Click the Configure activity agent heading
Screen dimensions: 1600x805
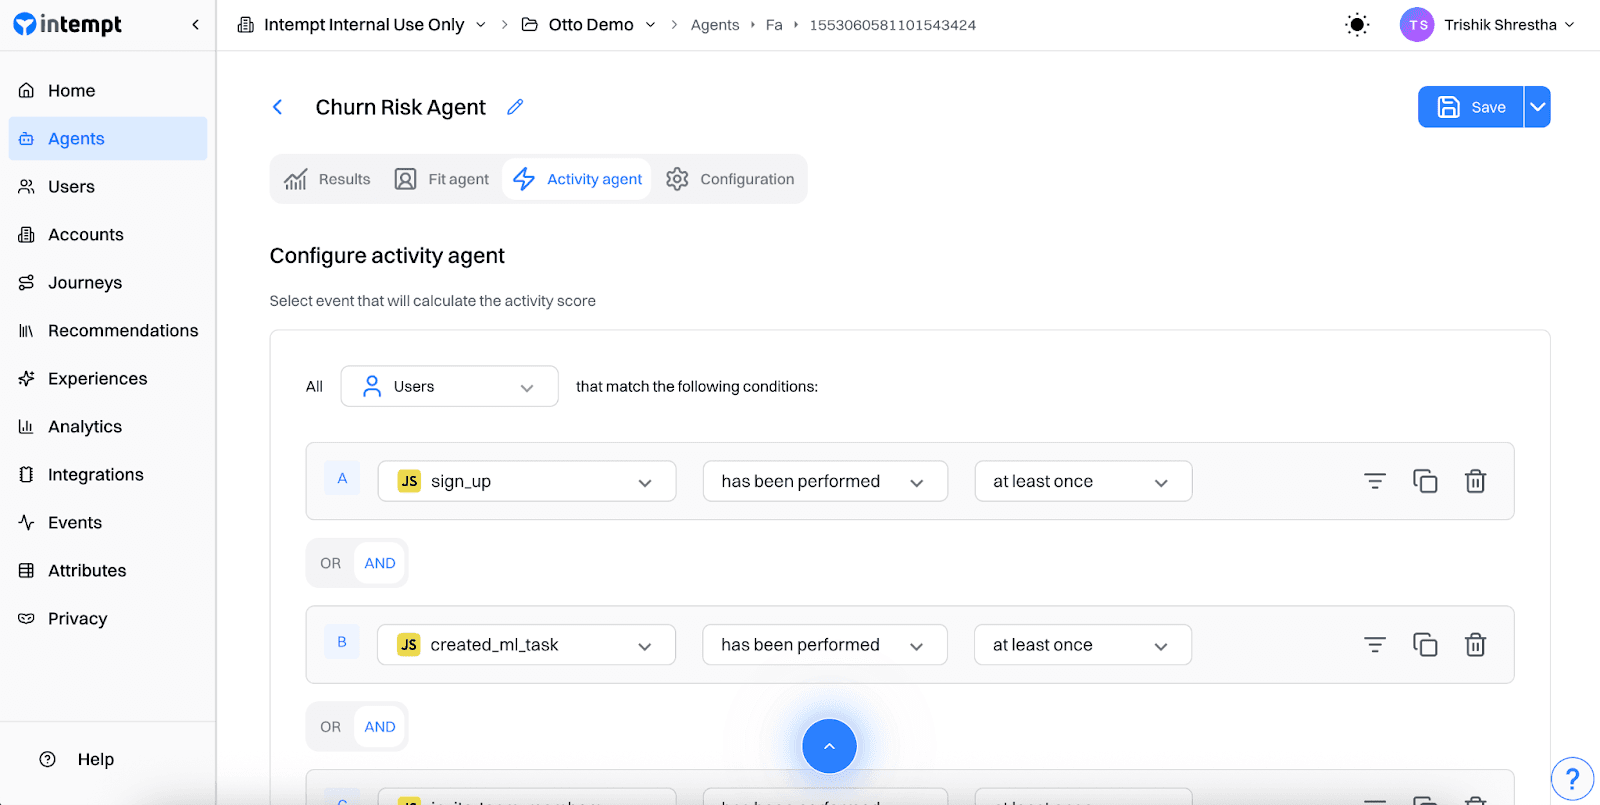click(x=387, y=256)
